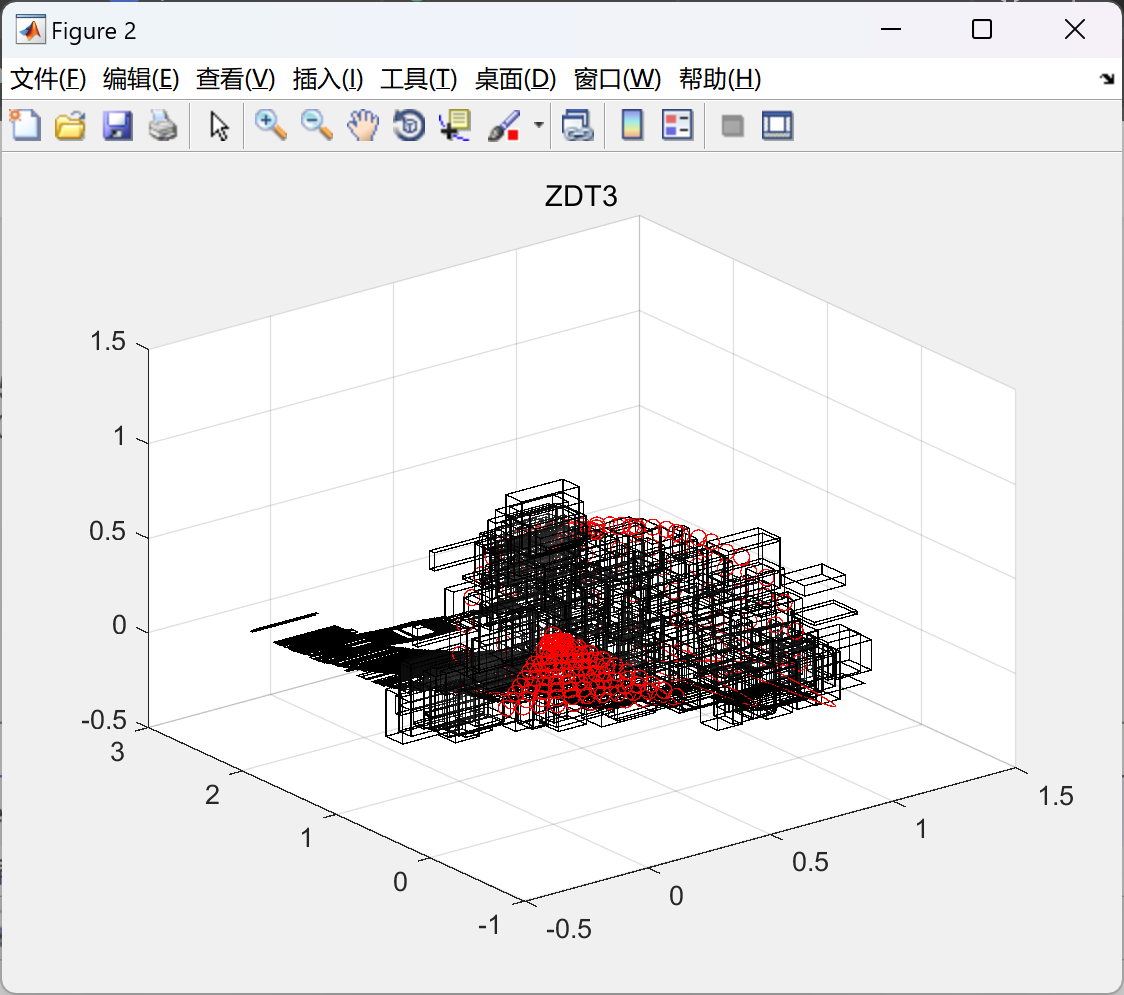
Task: Activate the Zoom In magnifier tool
Action: pyautogui.click(x=270, y=125)
